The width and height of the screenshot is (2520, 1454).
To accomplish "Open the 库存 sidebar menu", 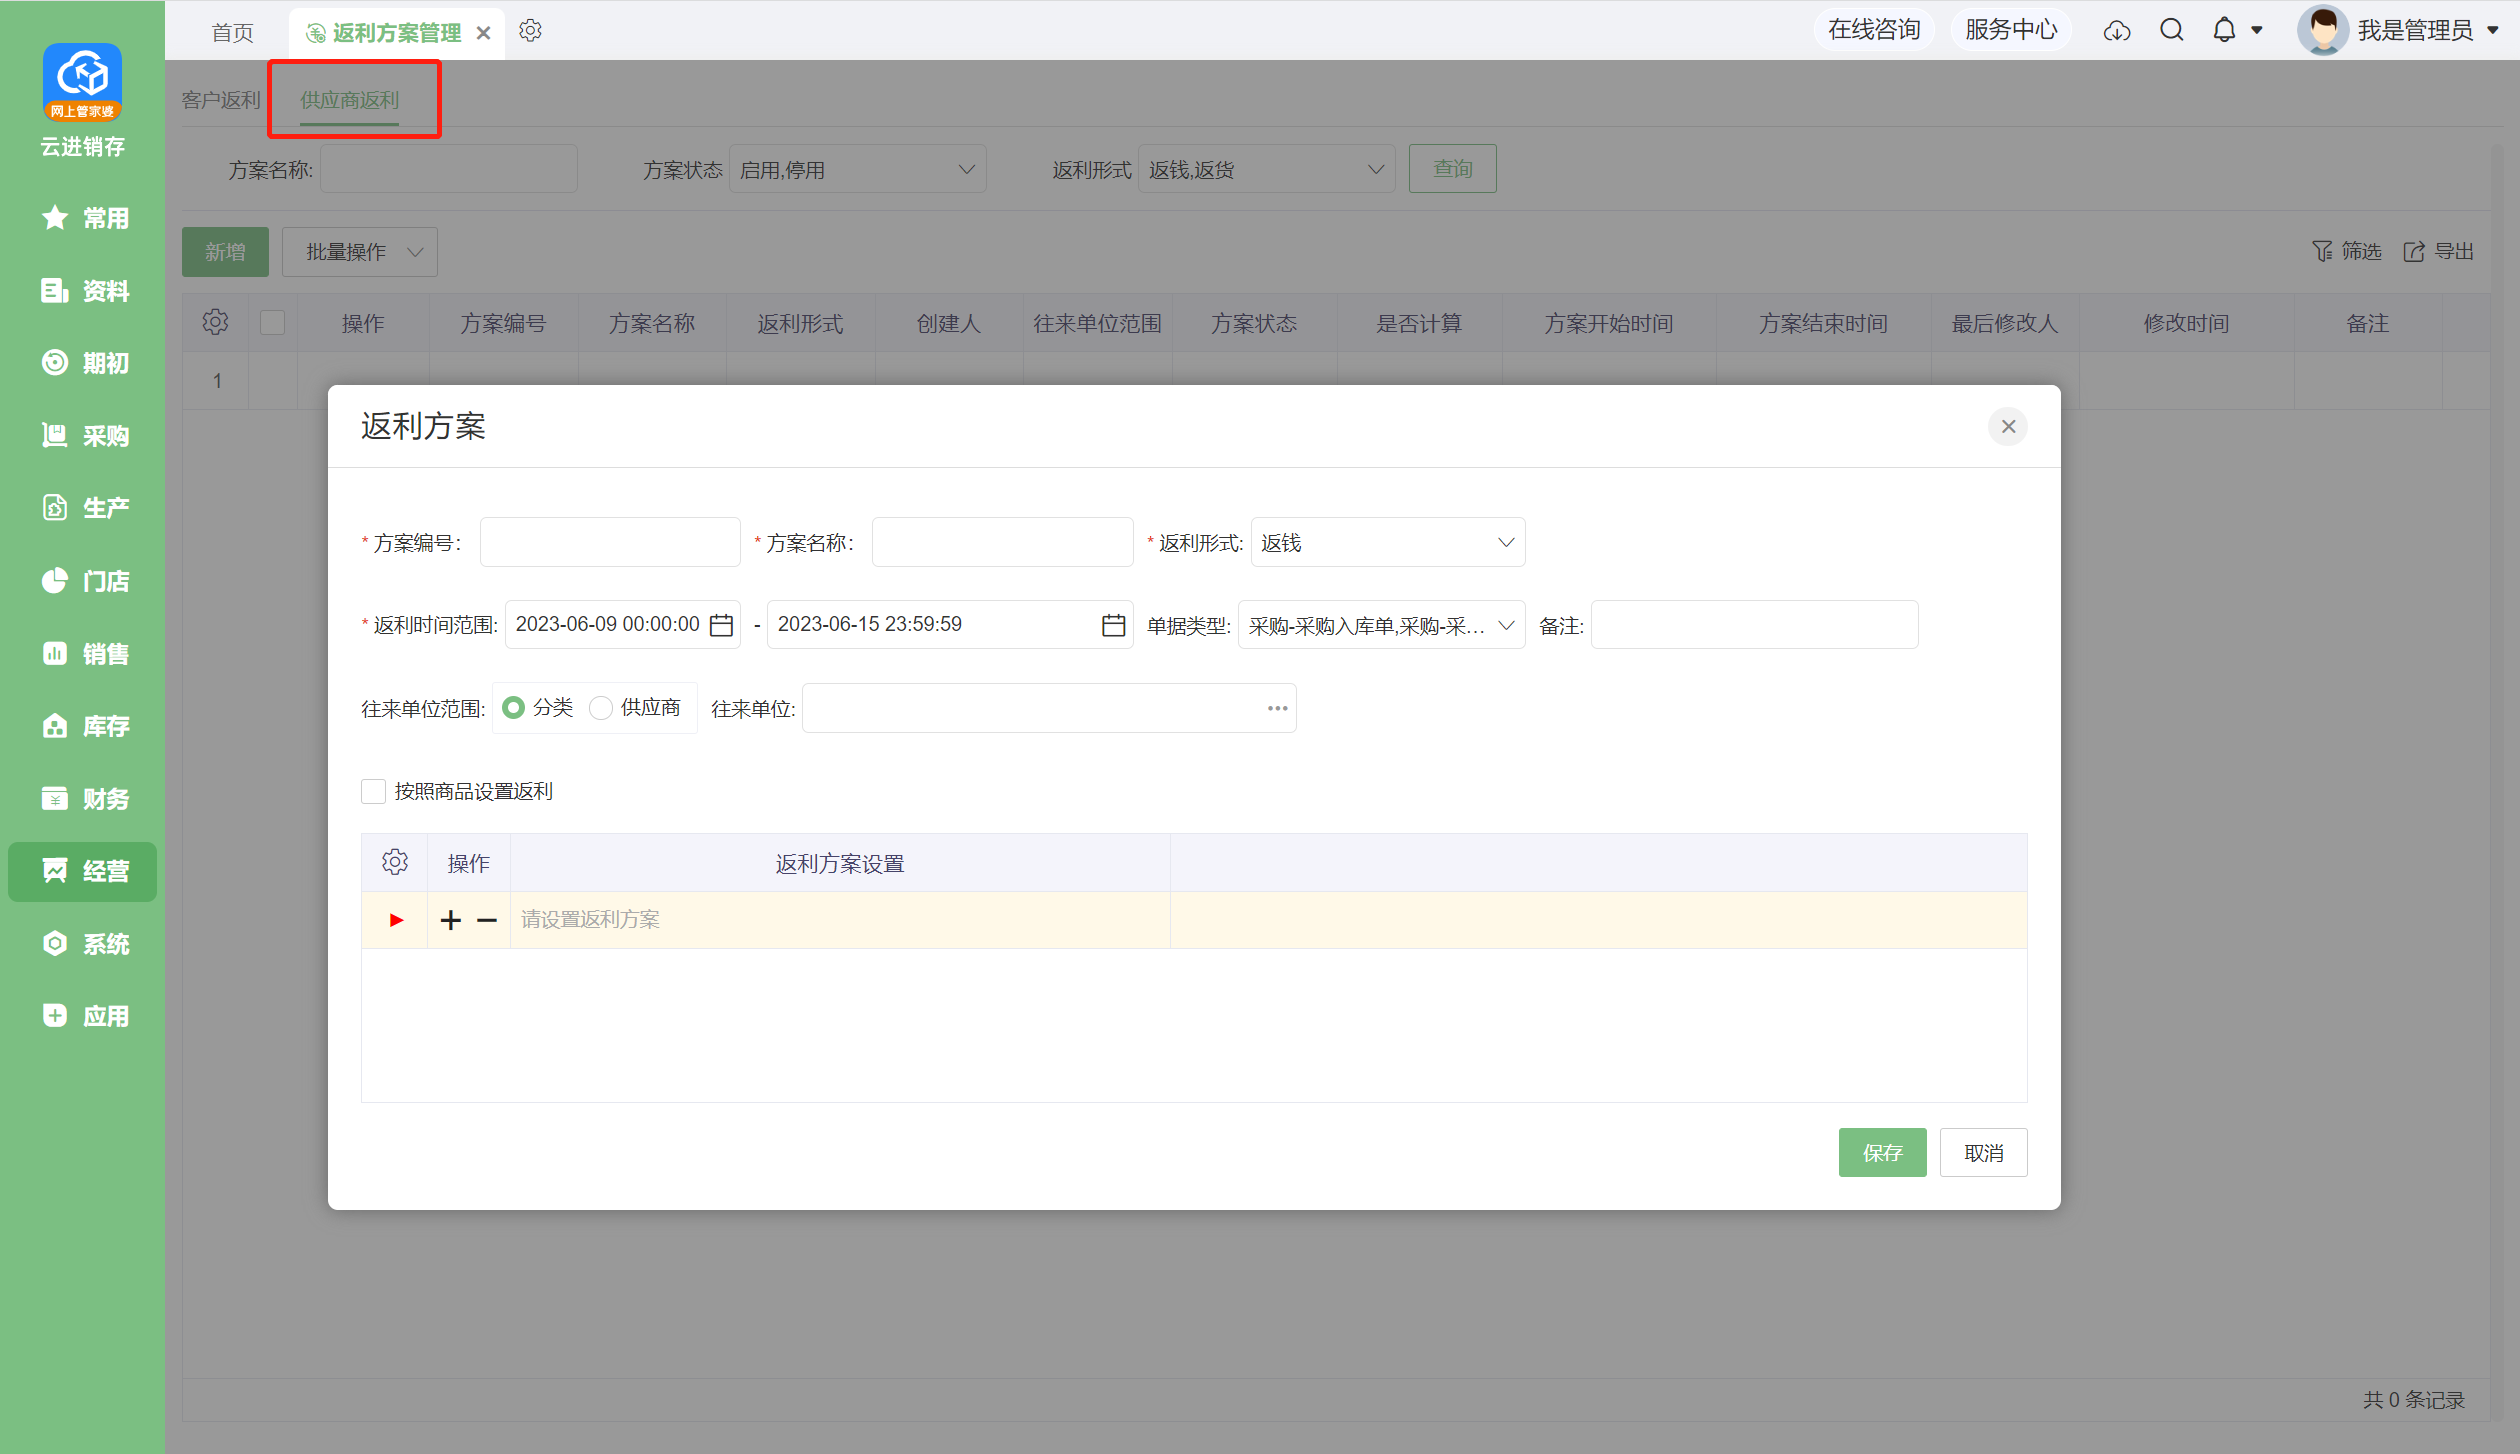I will pyautogui.click(x=83, y=726).
